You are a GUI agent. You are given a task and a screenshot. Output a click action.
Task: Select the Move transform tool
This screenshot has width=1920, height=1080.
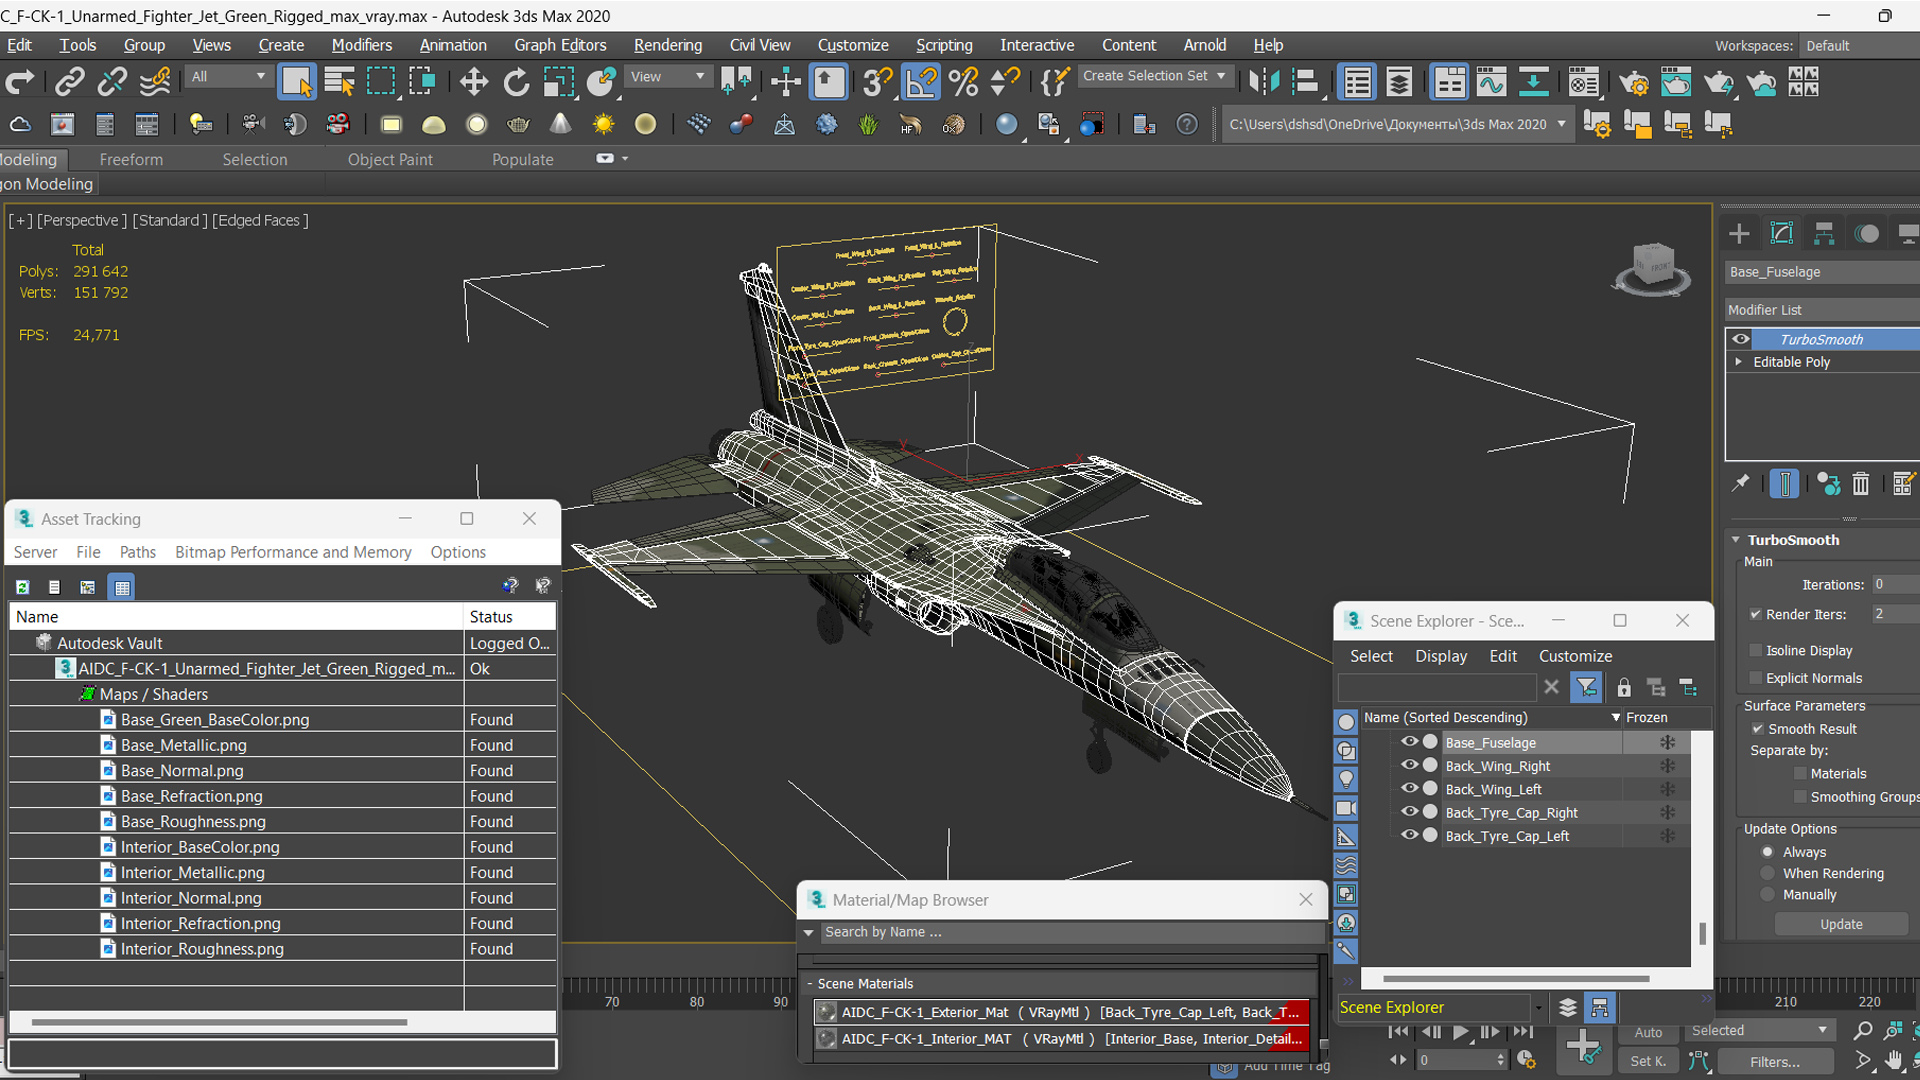(473, 82)
